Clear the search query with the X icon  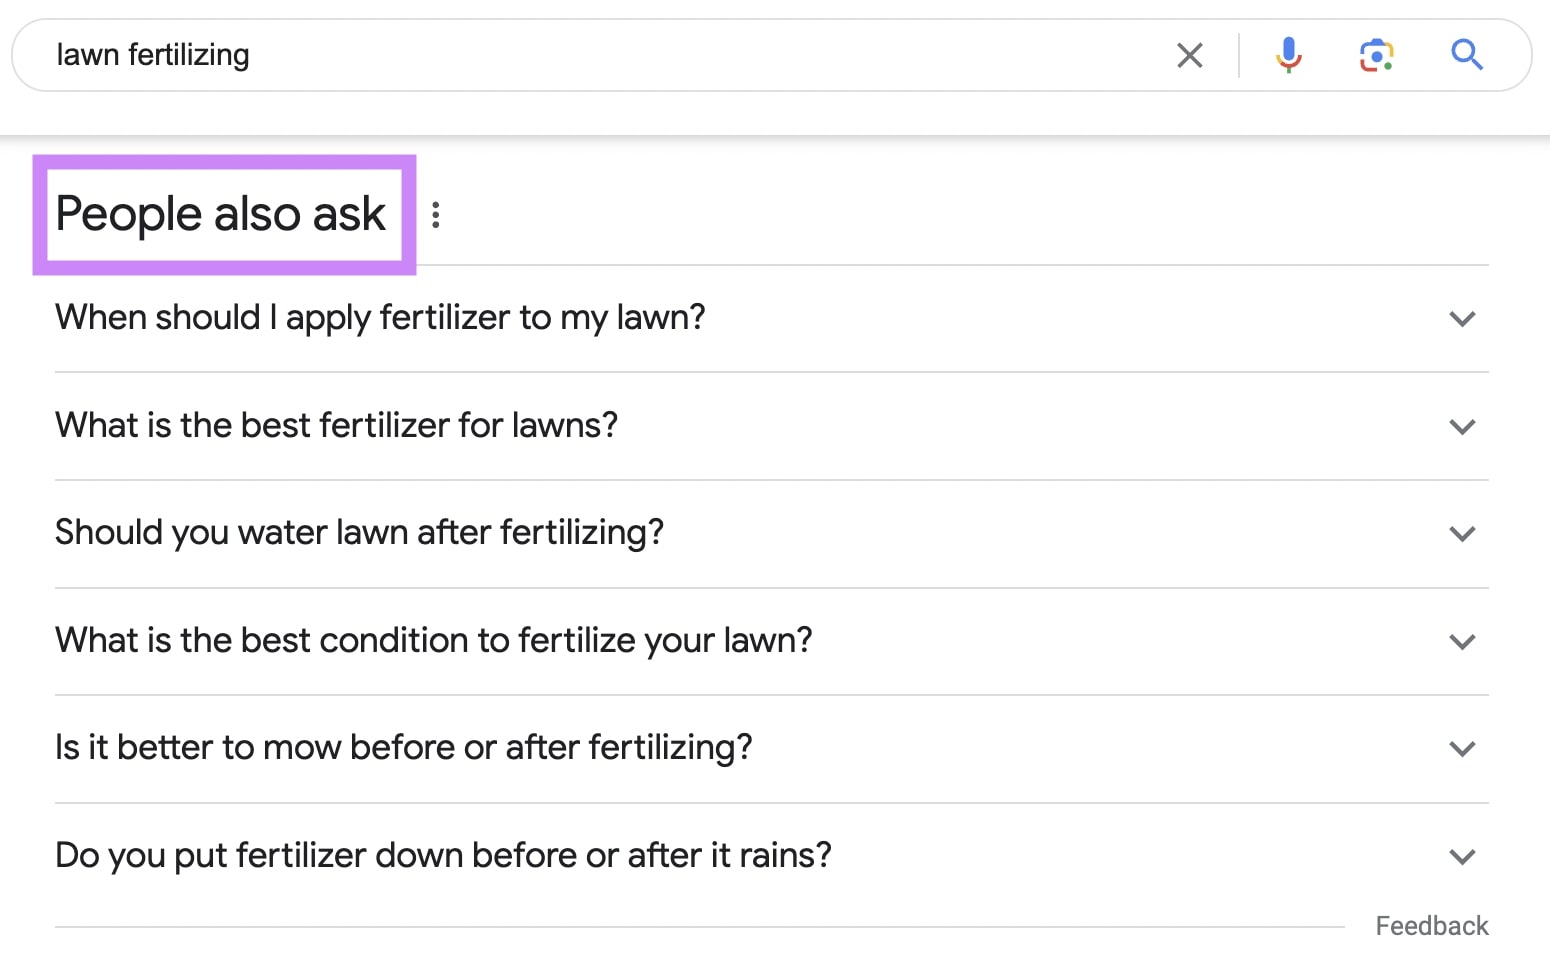1189,55
